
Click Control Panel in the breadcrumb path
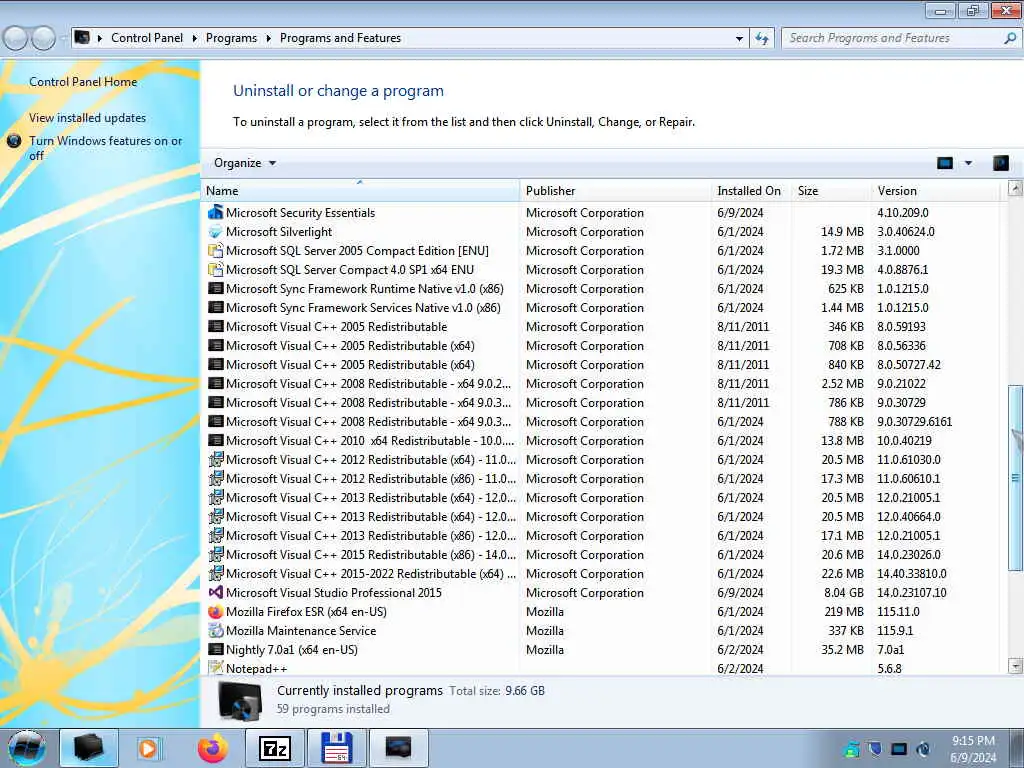coord(147,38)
